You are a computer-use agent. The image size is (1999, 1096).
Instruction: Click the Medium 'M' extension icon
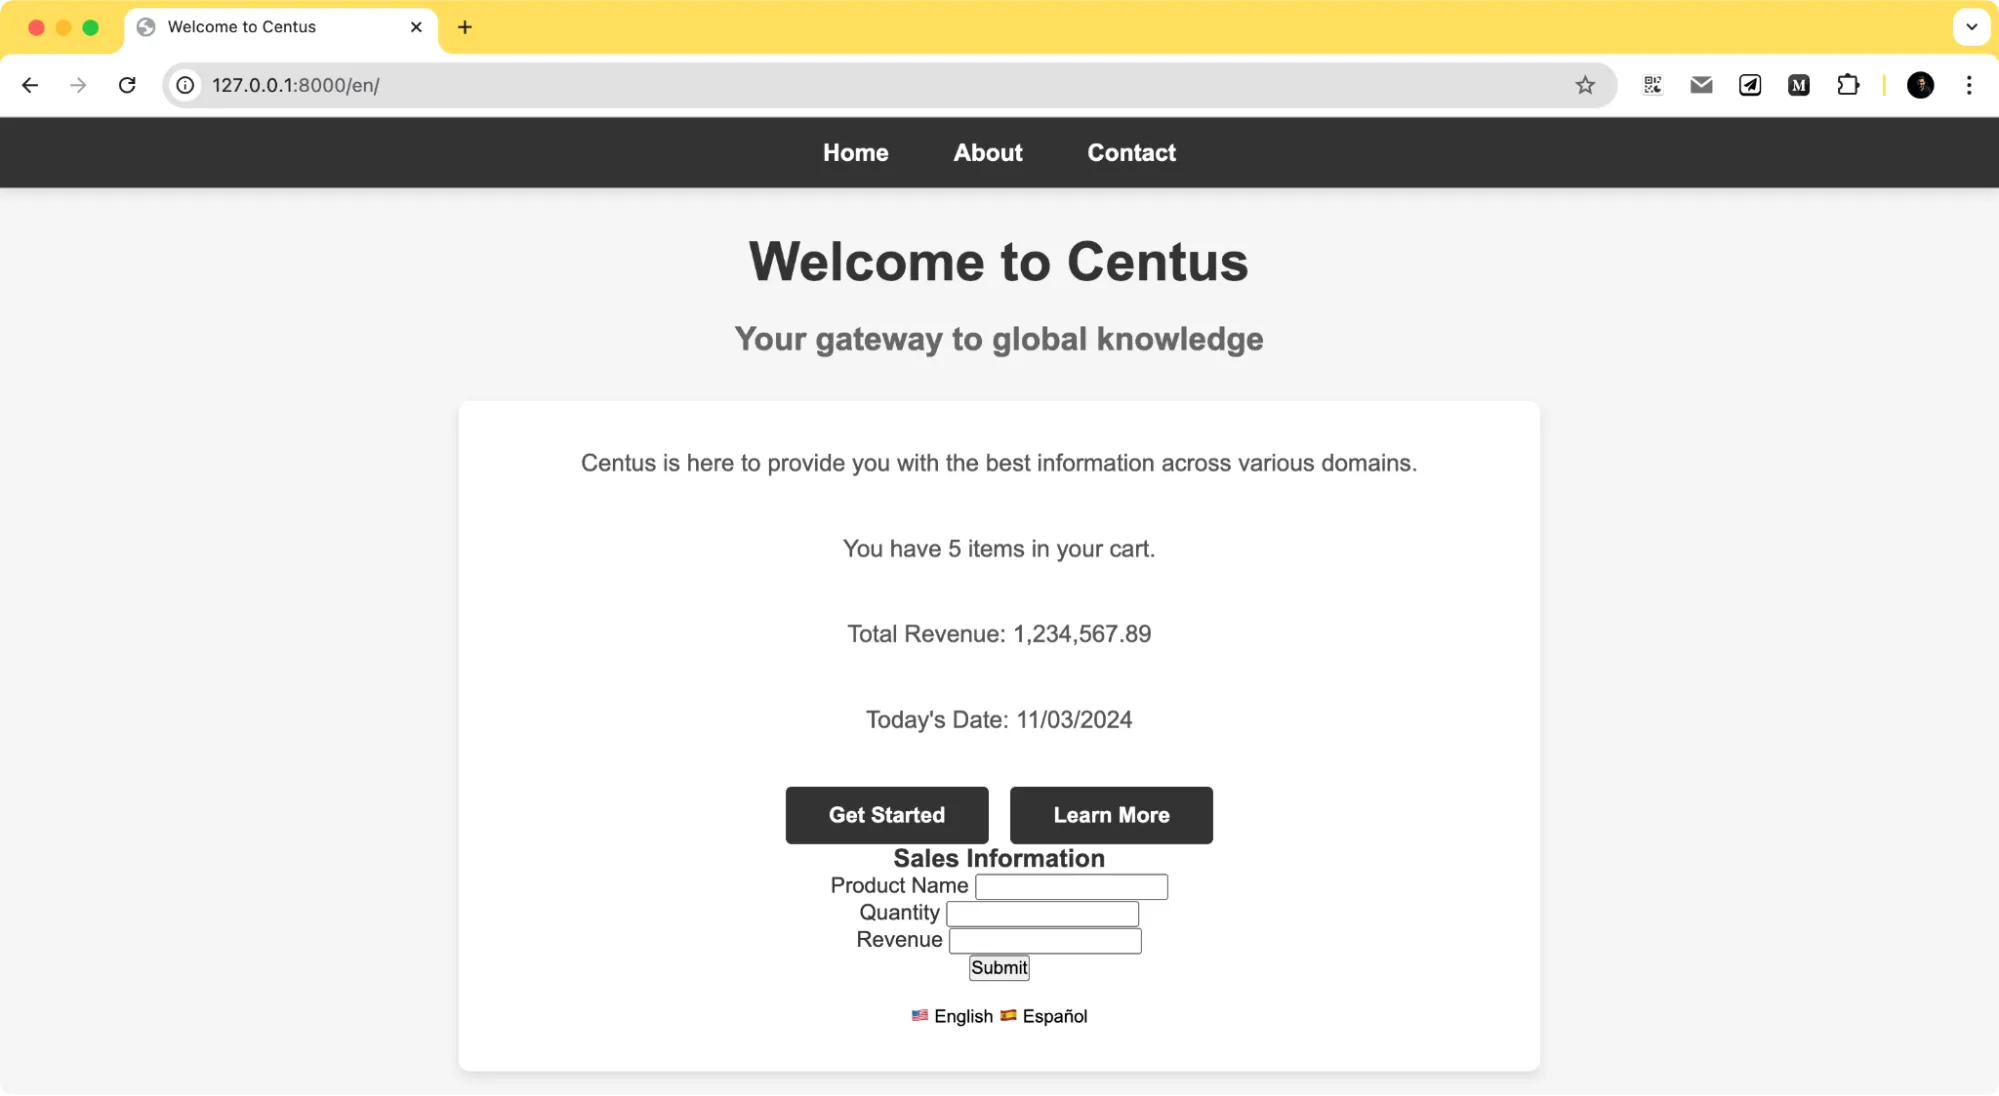click(1799, 85)
